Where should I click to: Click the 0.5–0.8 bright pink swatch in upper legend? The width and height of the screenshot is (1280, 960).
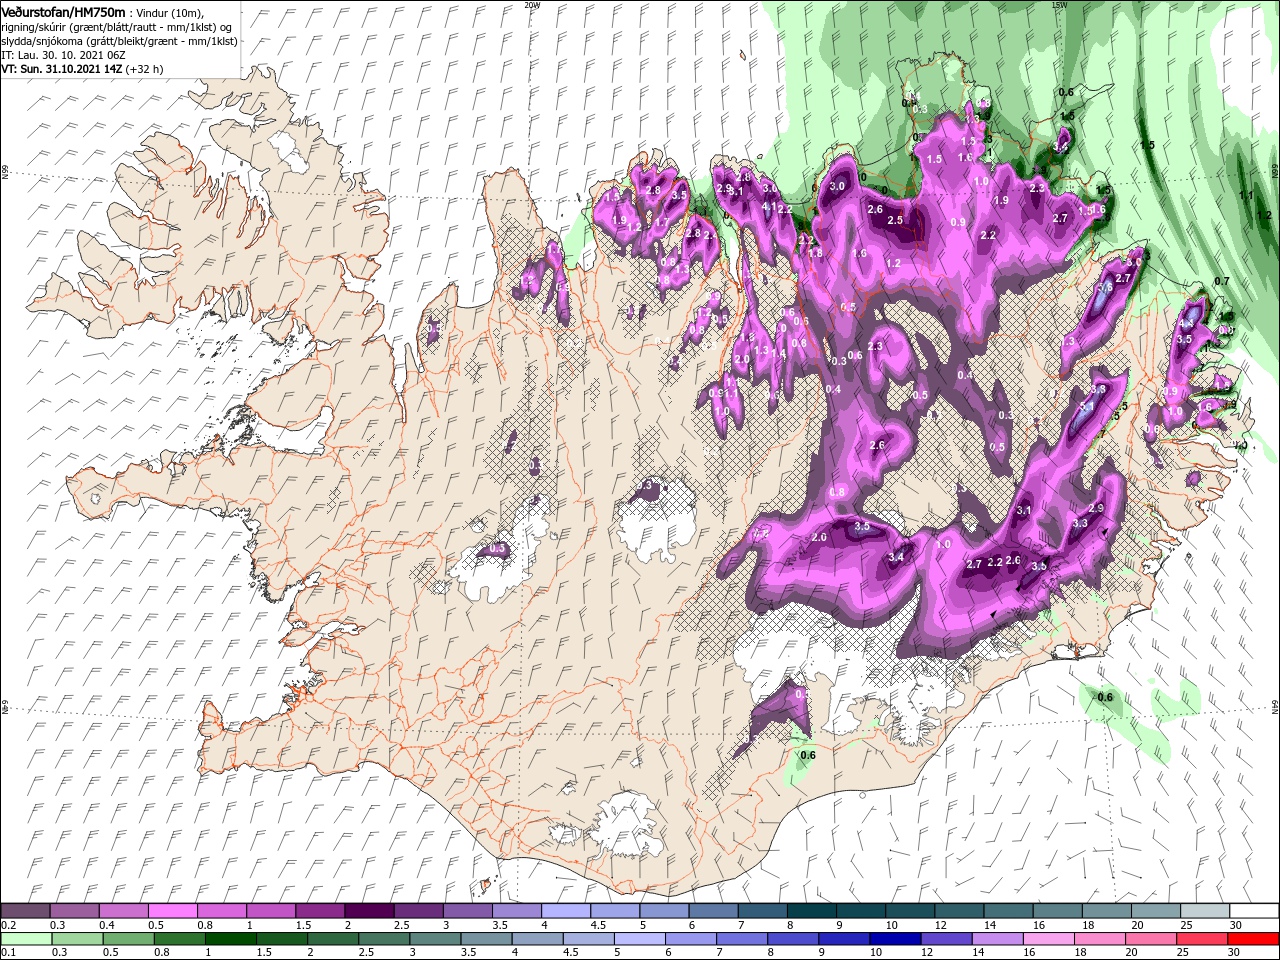point(172,911)
